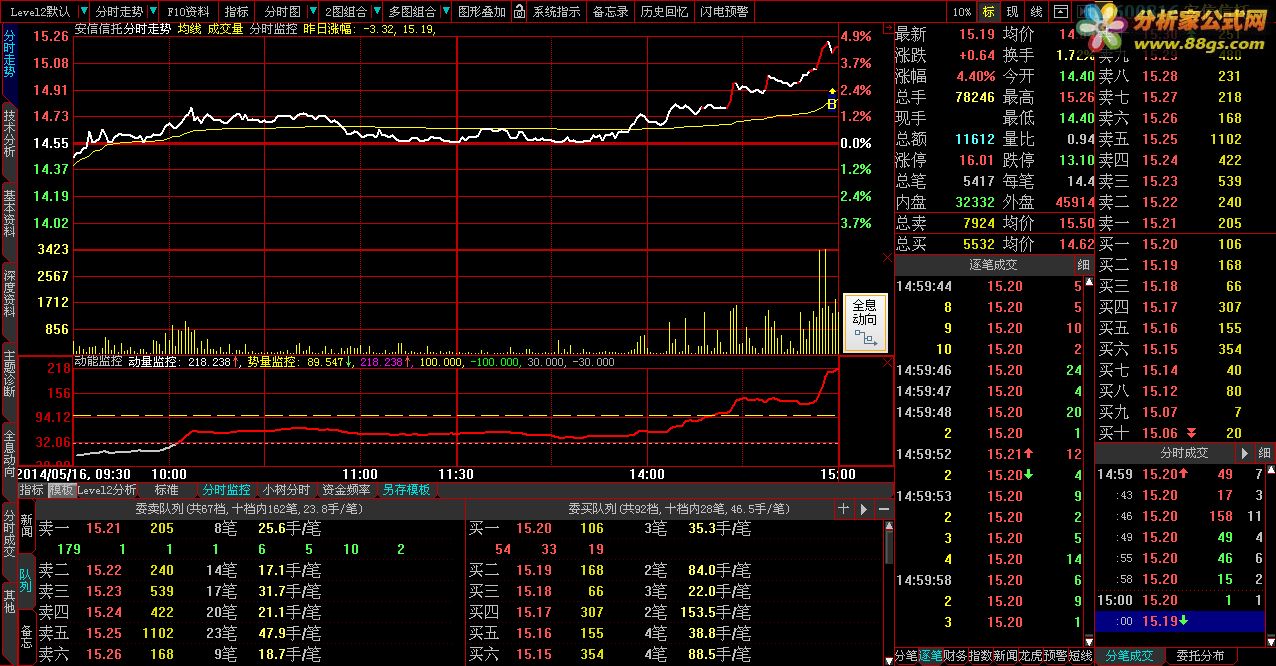Toggle the 标 display mode button
Viewport: 1276px width, 666px height.
pos(988,12)
